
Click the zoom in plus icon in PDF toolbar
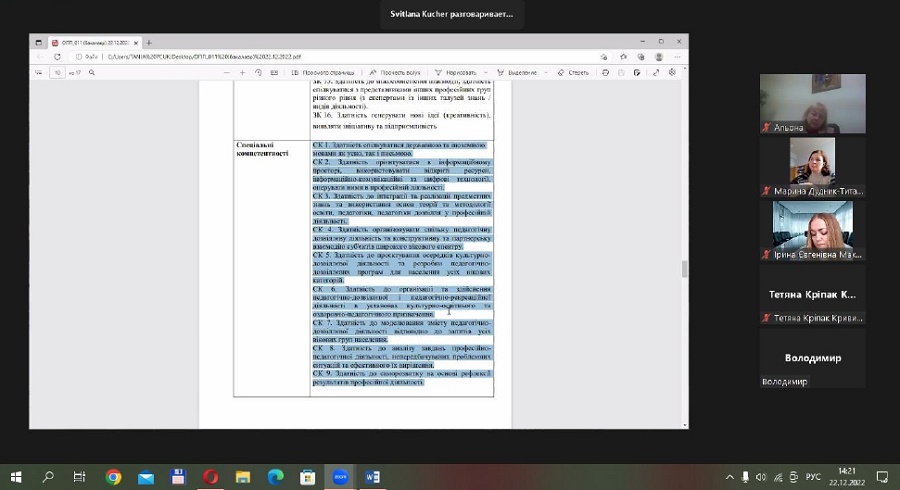pos(242,73)
